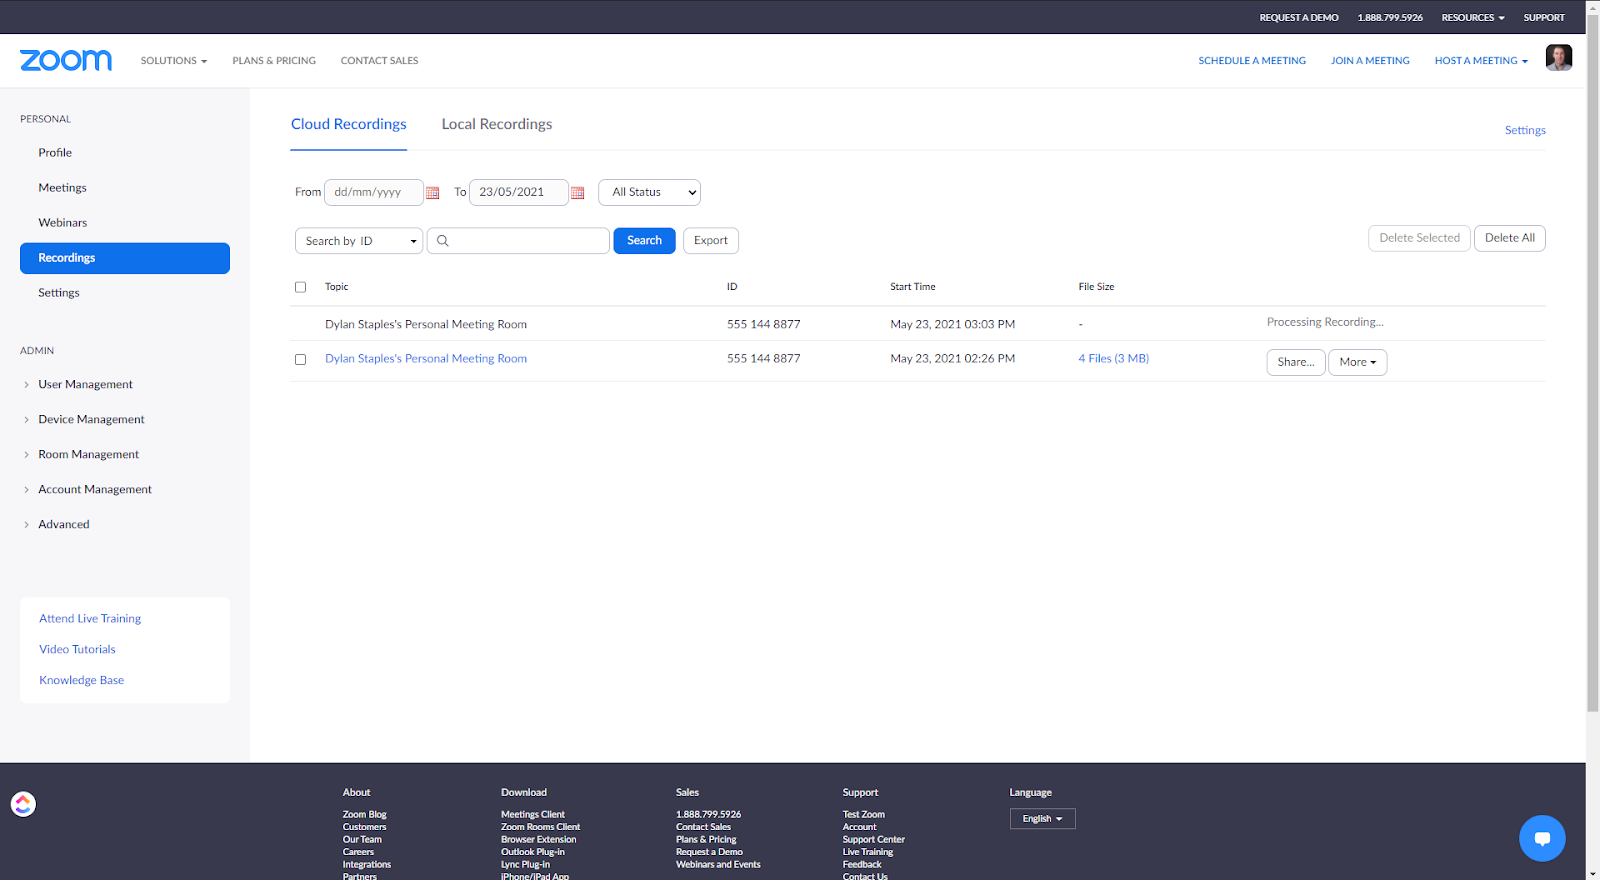Open Settings link at top right
This screenshot has width=1600, height=880.
pyautogui.click(x=1525, y=130)
